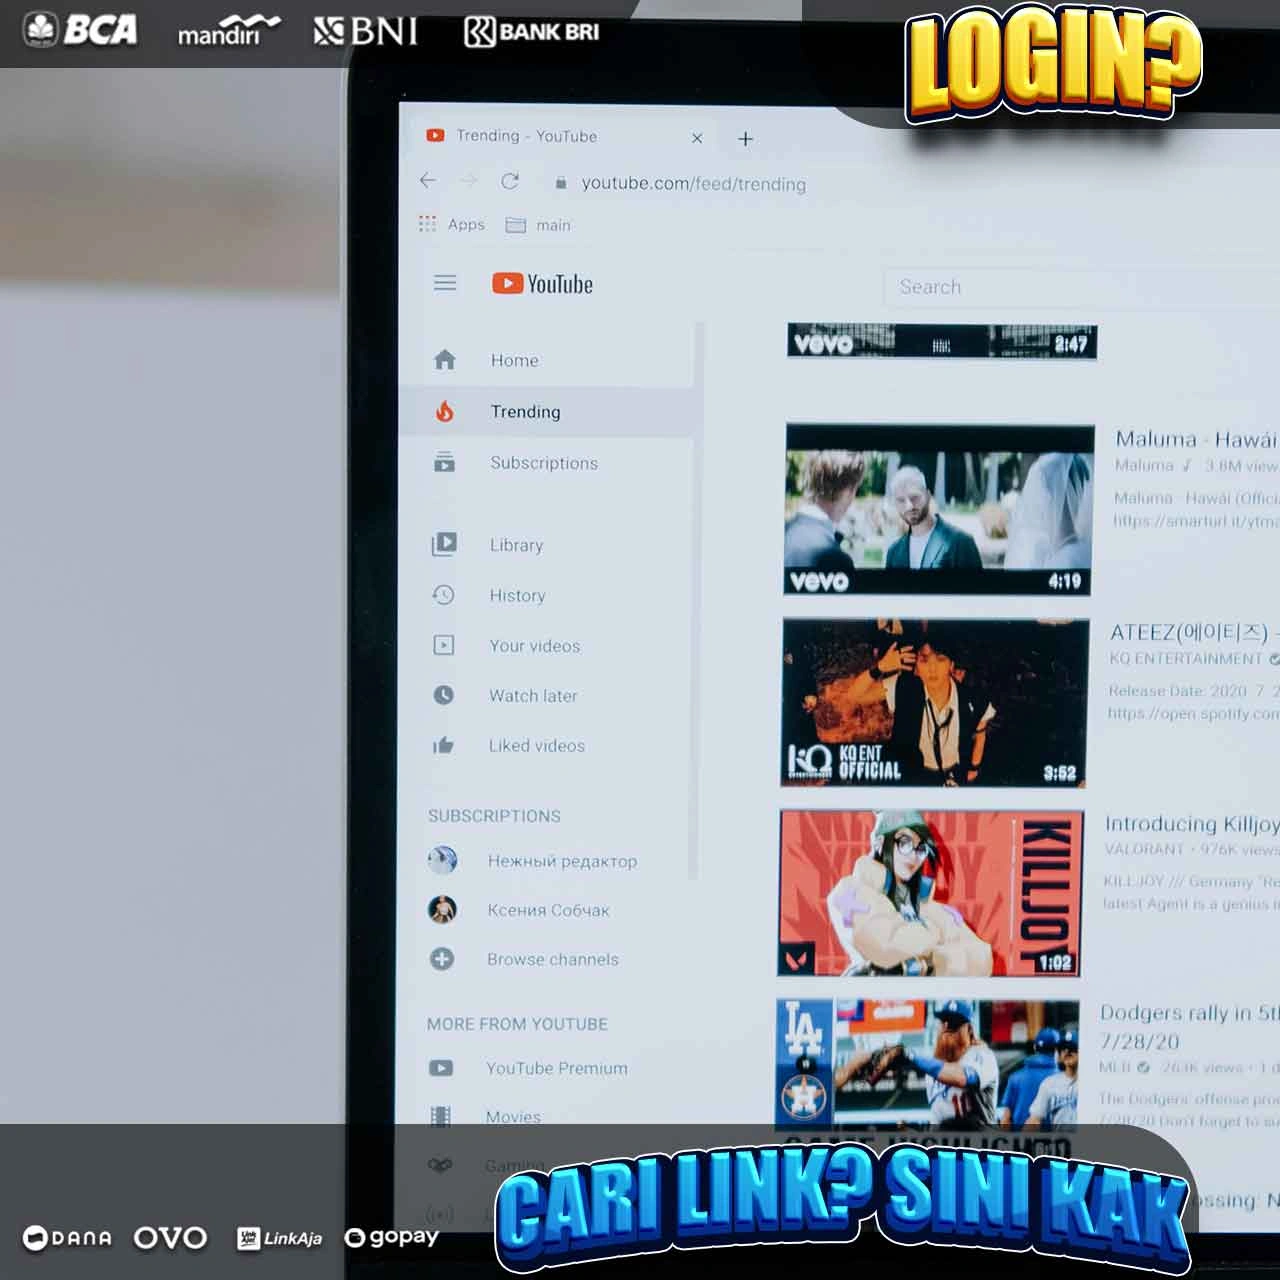Open Watch later playlist
This screenshot has height=1280, width=1280.
point(546,696)
